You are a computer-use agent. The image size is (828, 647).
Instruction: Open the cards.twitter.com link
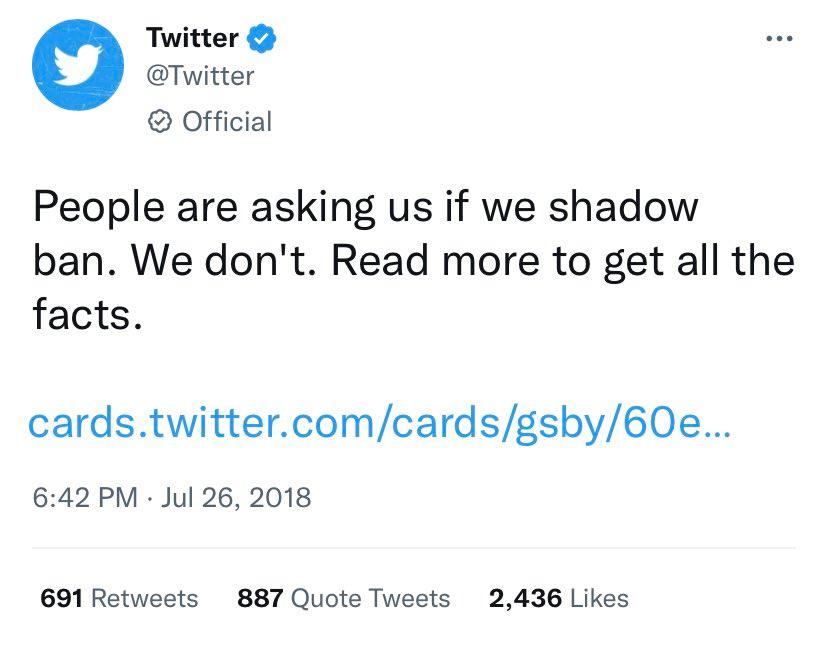pyautogui.click(x=380, y=423)
